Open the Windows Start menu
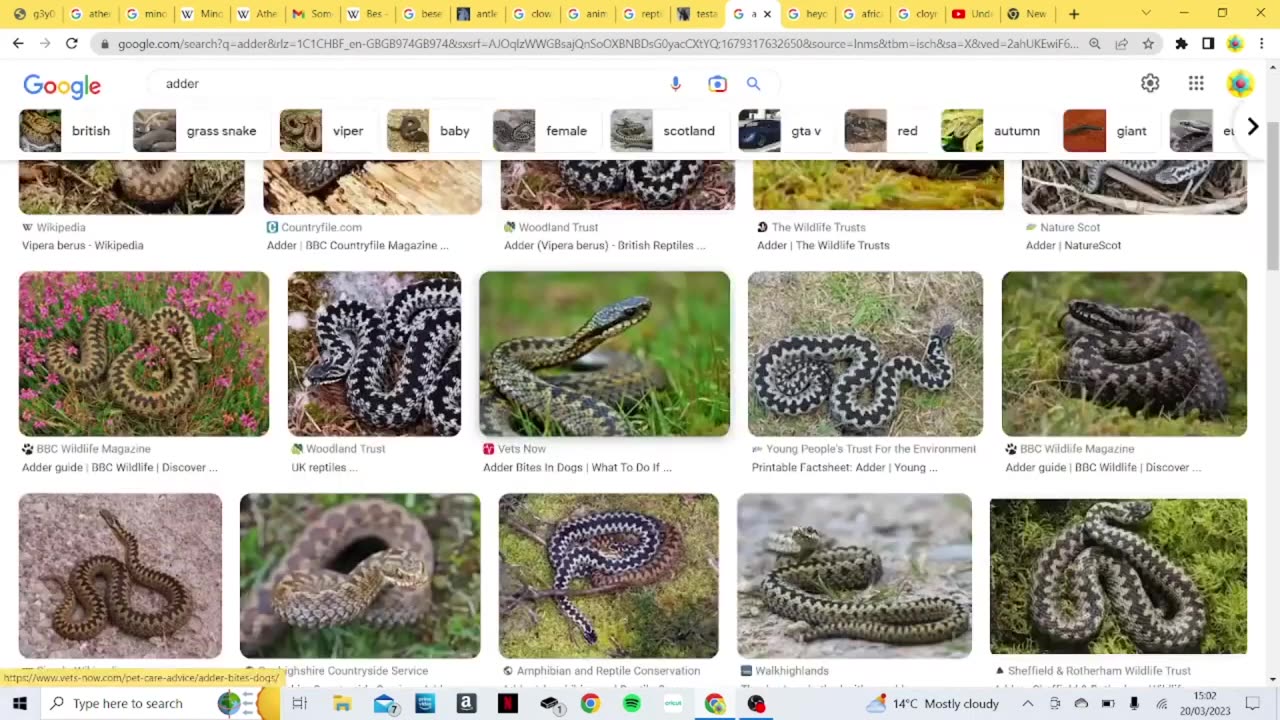The image size is (1280, 720). 19,704
